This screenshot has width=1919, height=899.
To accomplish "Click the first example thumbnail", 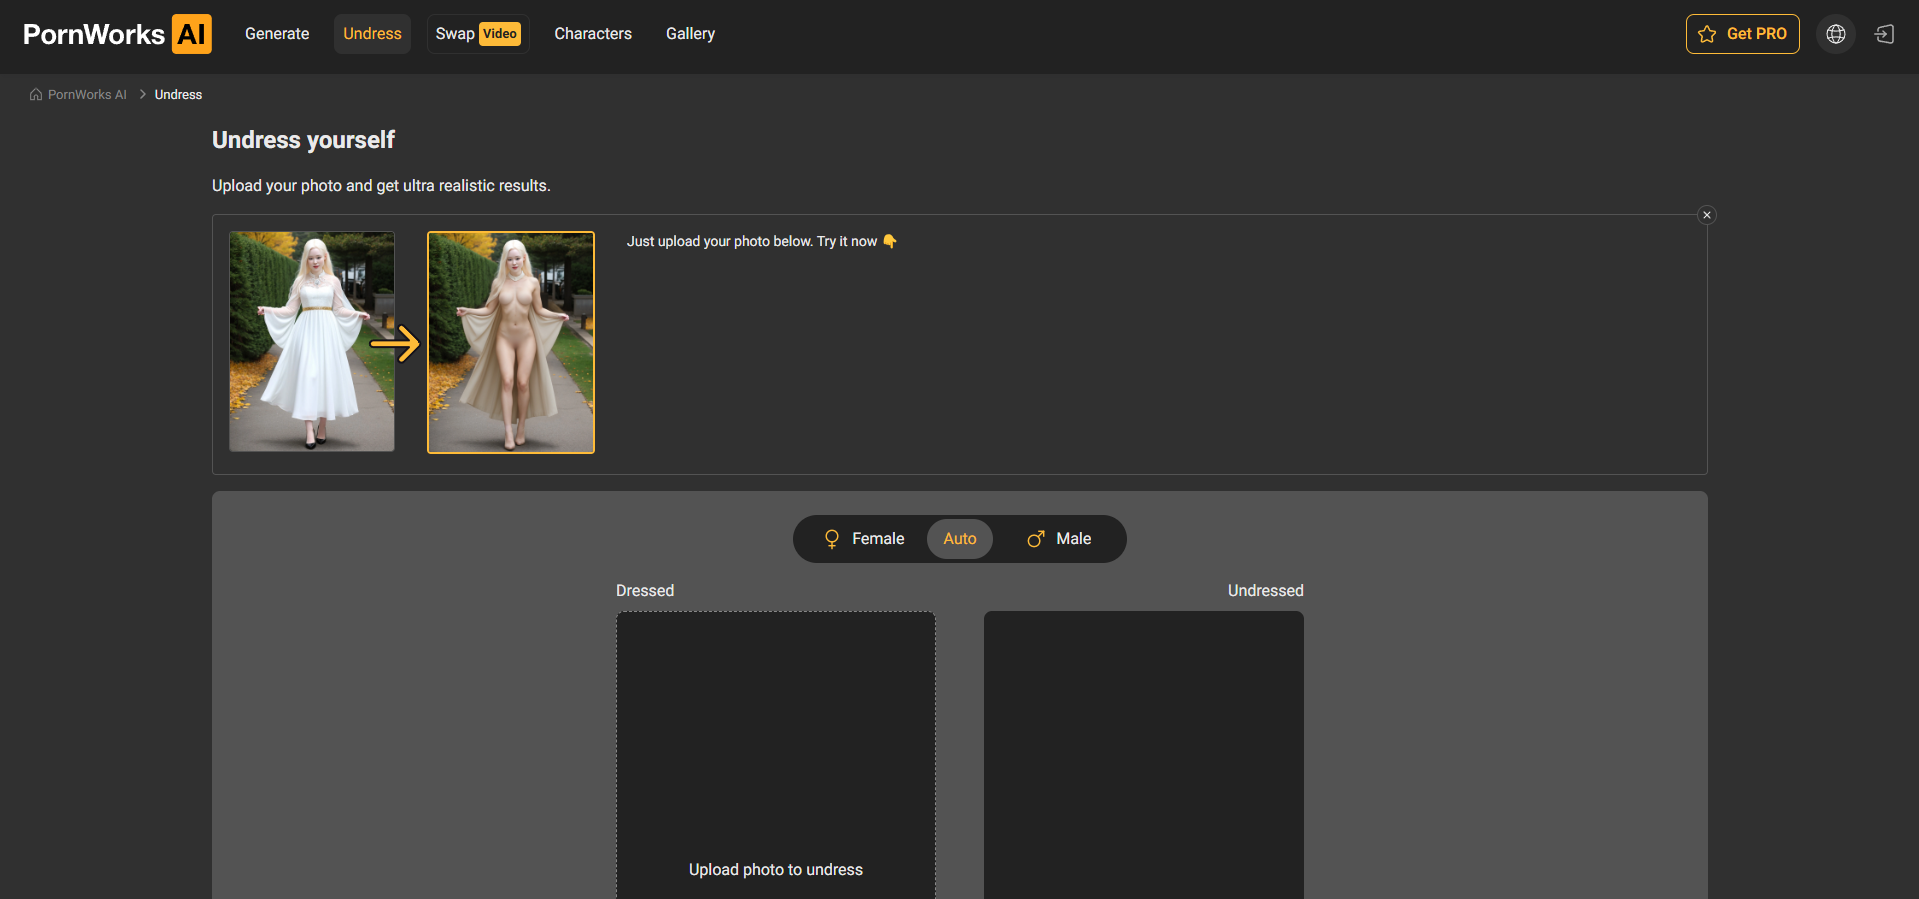I will pos(312,342).
